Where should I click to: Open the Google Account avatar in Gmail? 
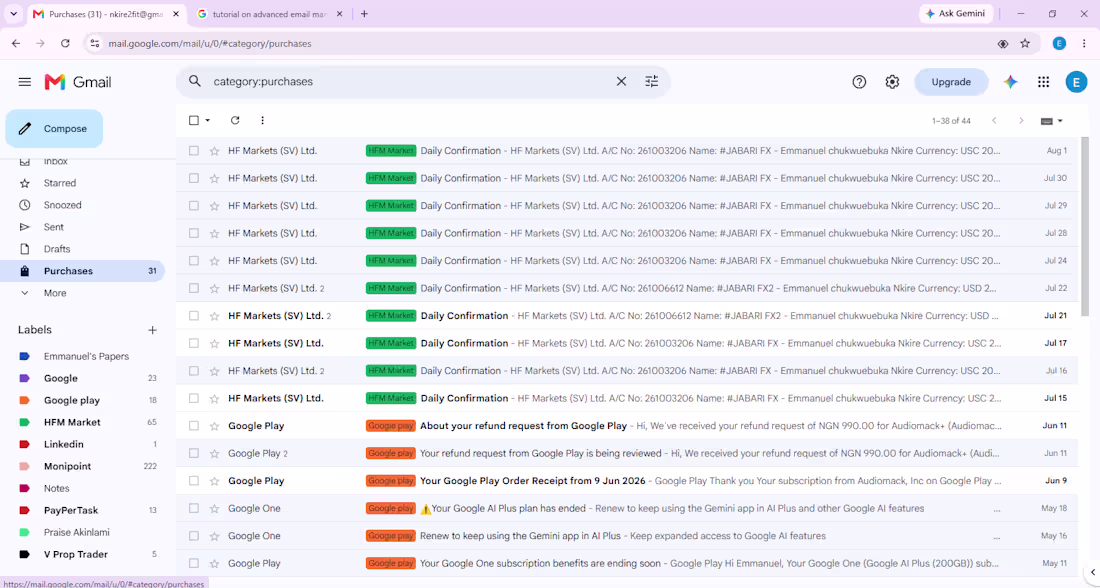[1076, 82]
